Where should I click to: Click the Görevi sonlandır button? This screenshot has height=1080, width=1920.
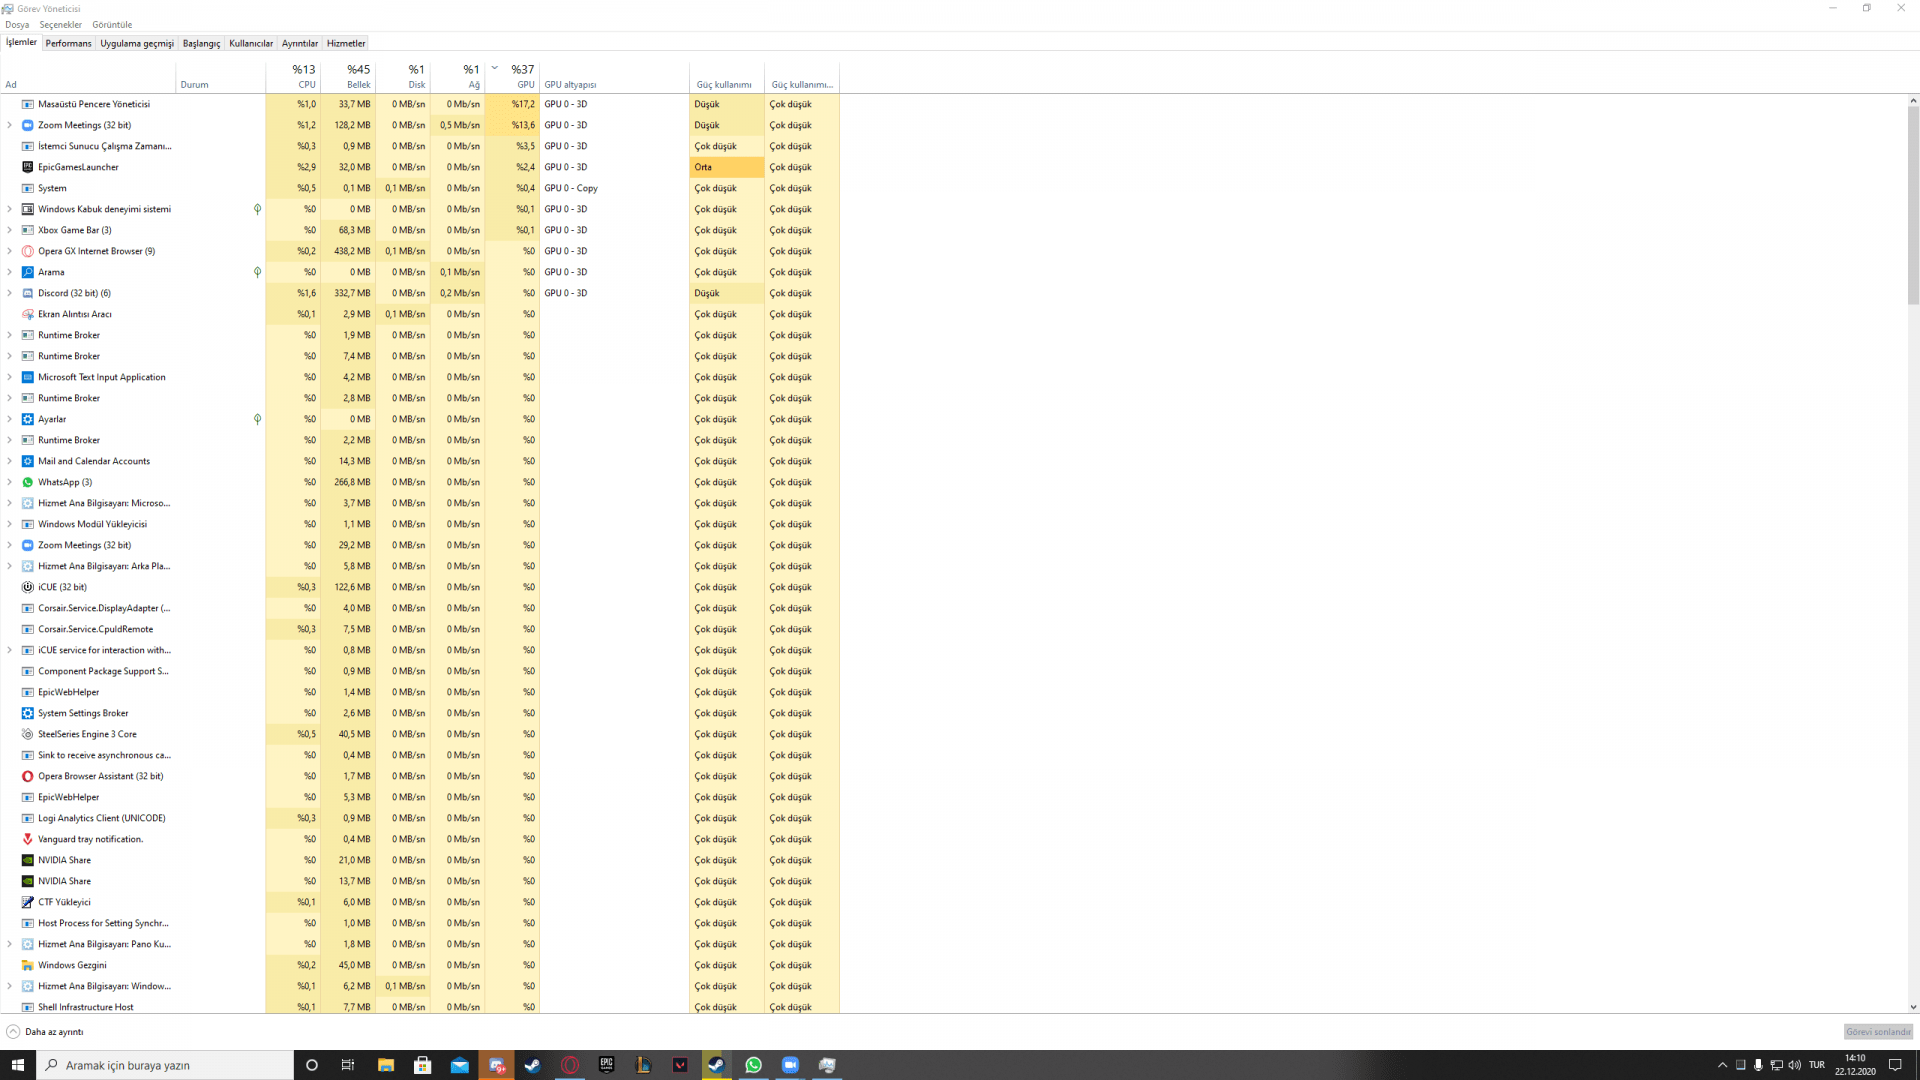[x=1878, y=1031]
